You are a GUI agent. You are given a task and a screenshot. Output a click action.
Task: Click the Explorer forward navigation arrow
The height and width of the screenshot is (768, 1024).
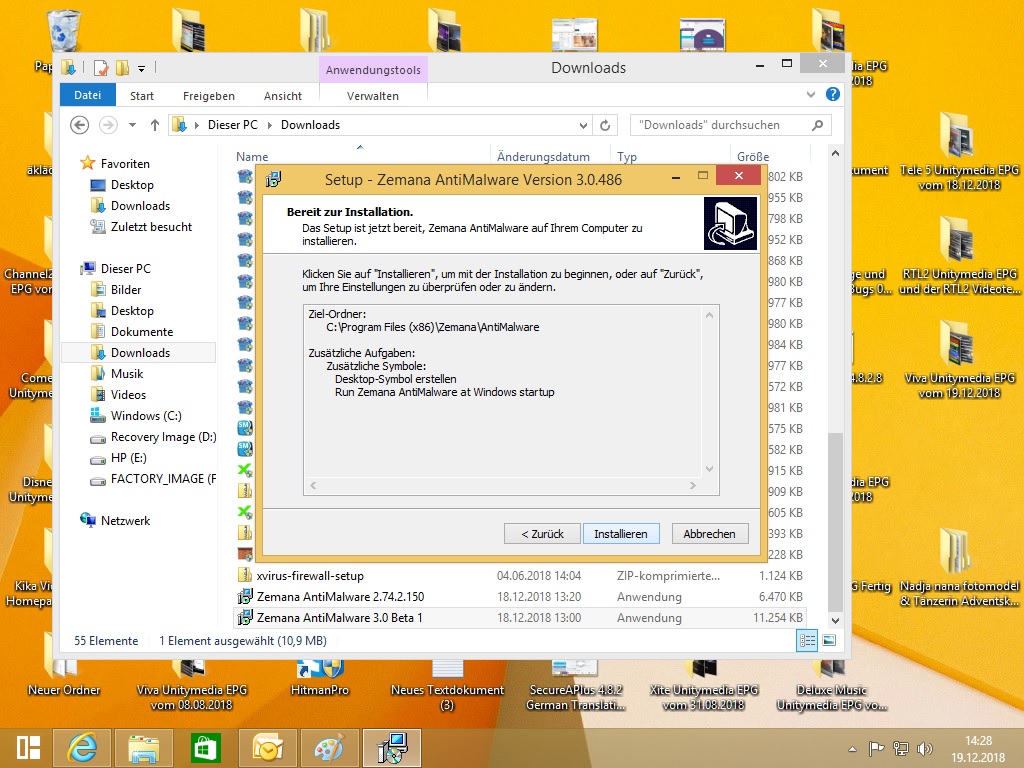coord(108,125)
